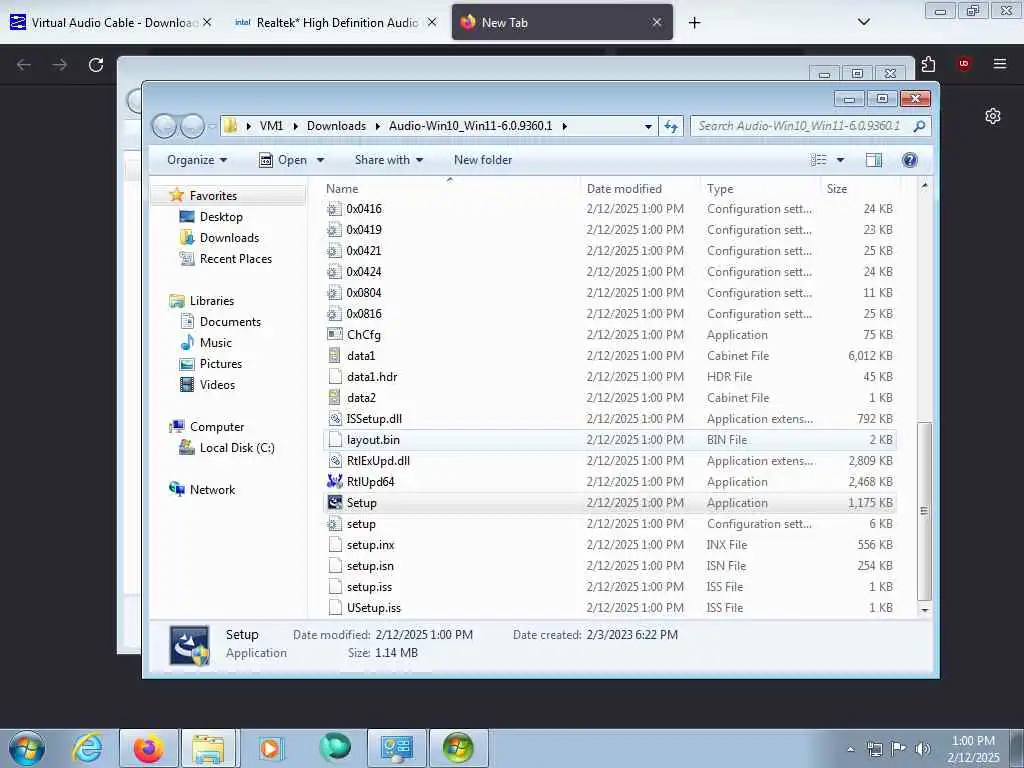List all Firefox tabs chevron
Screen dimensions: 1024x768
863,22
